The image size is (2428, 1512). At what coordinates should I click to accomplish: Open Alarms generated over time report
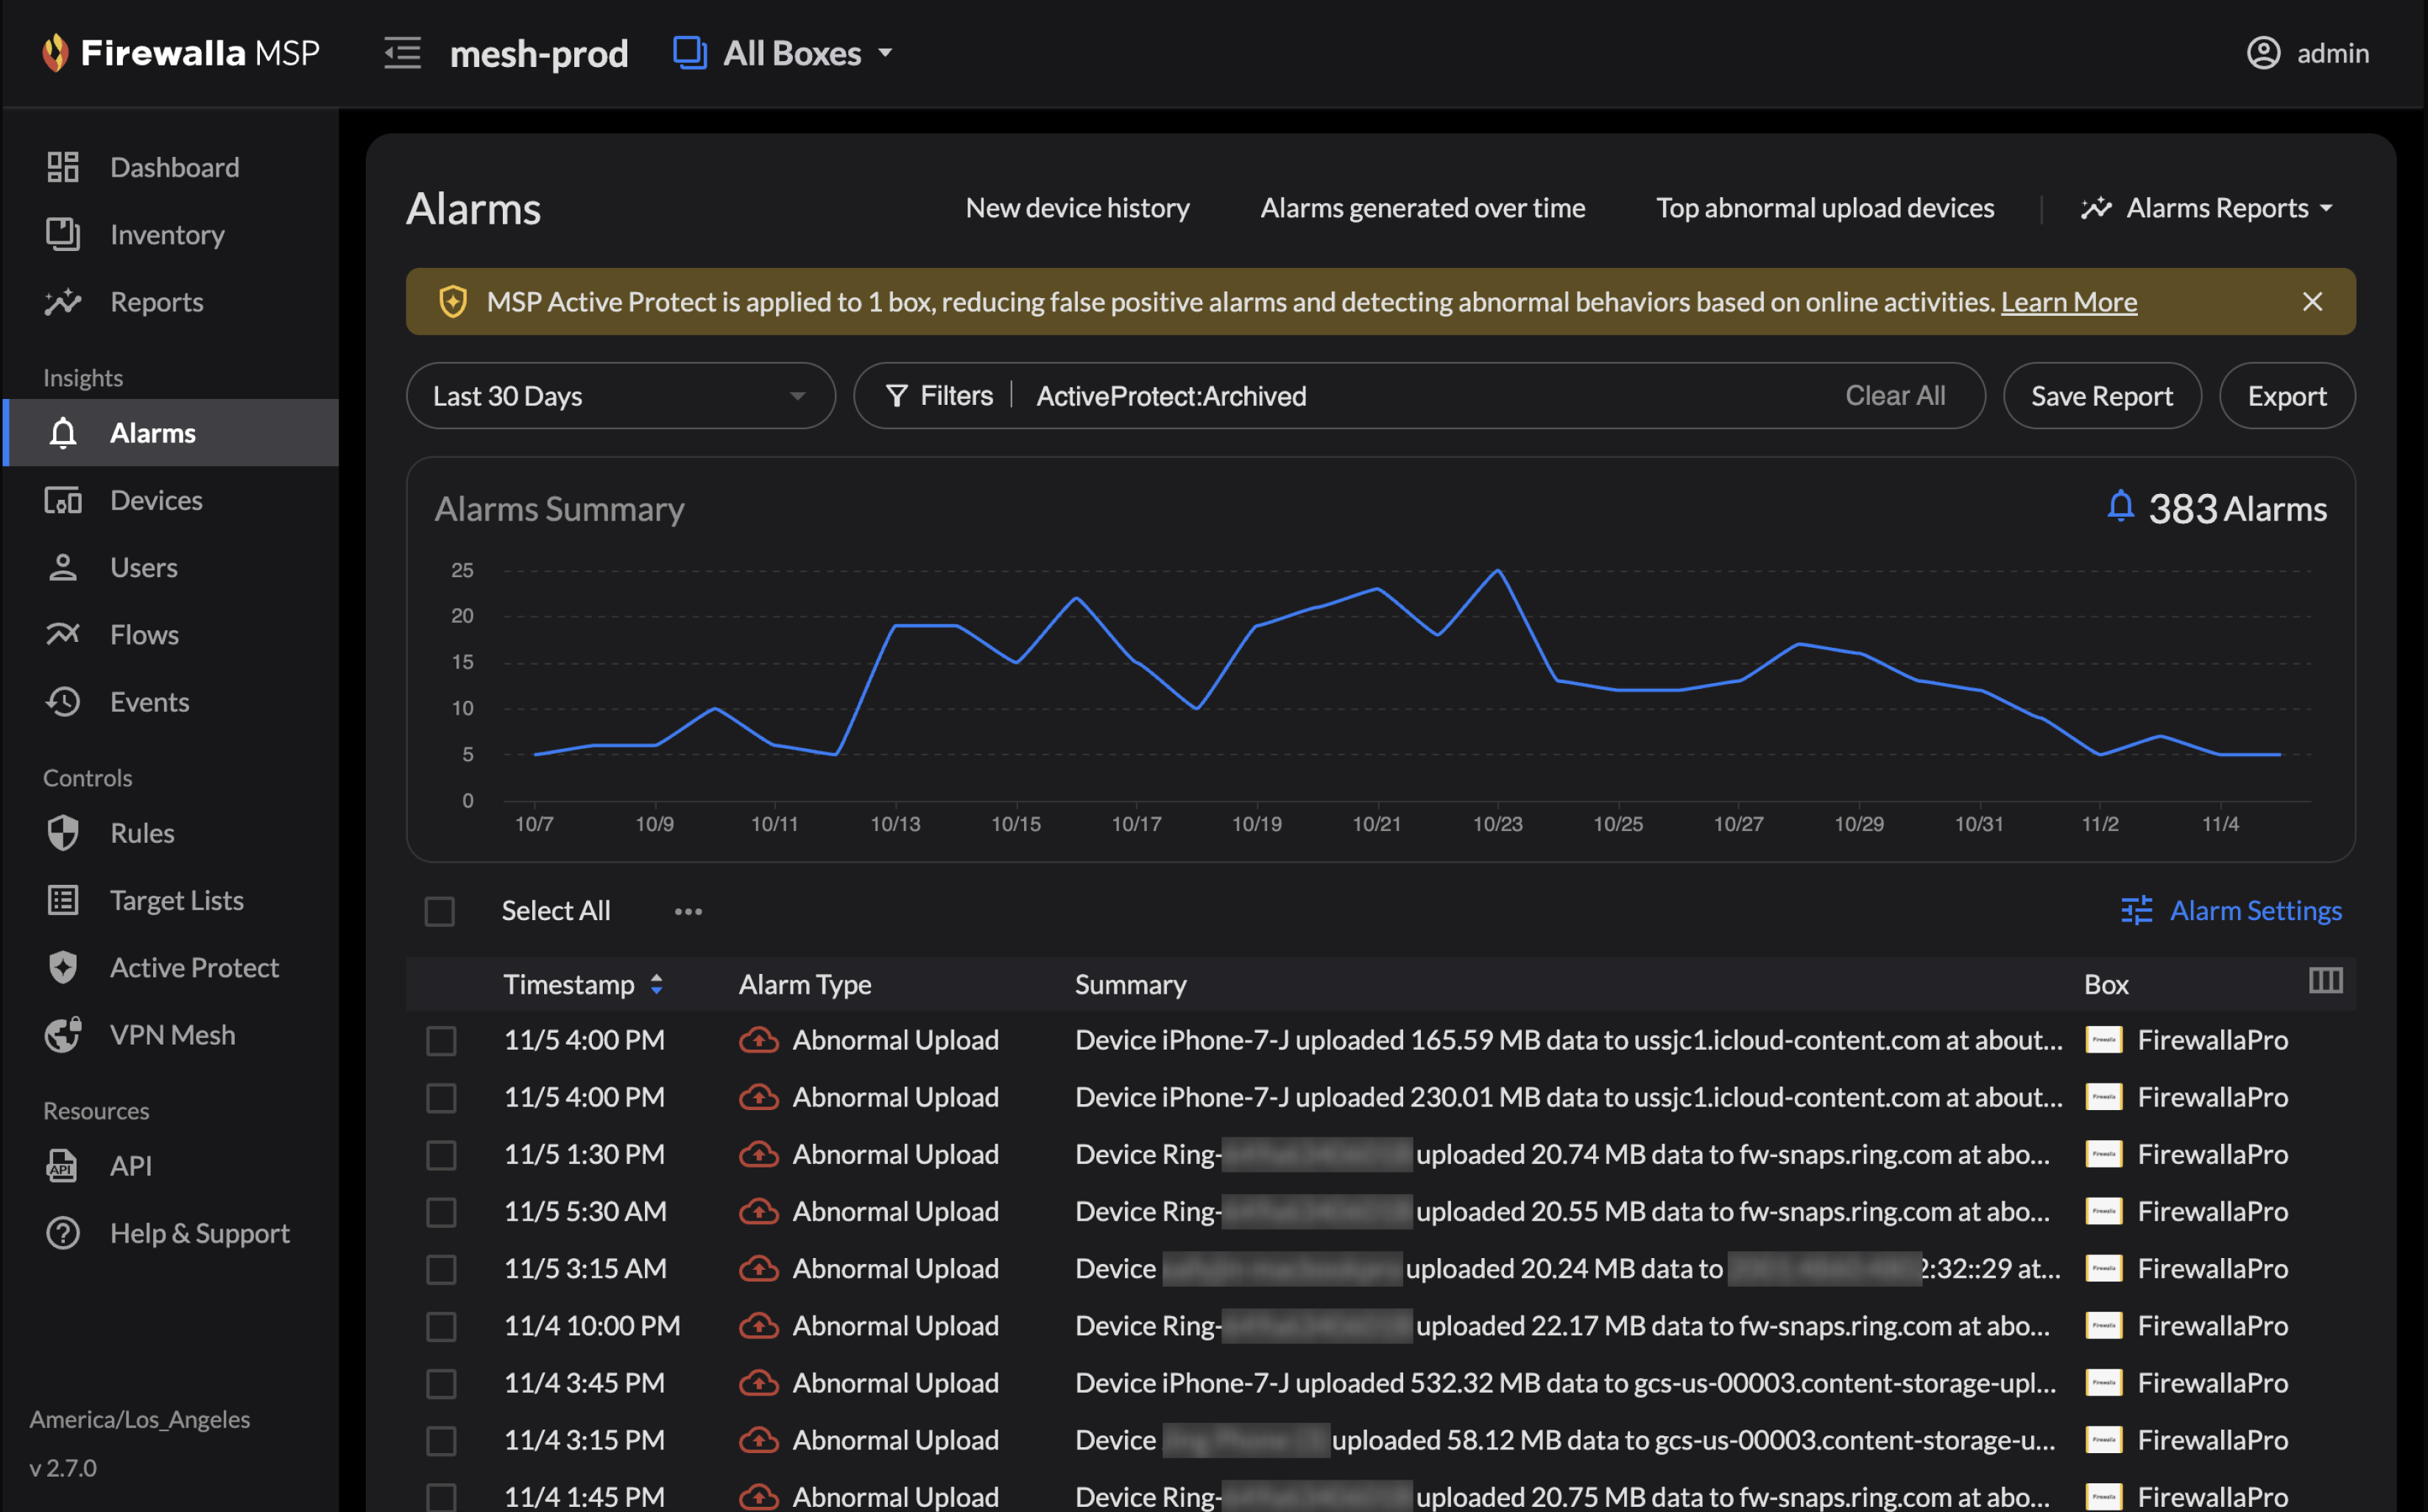pos(1422,208)
